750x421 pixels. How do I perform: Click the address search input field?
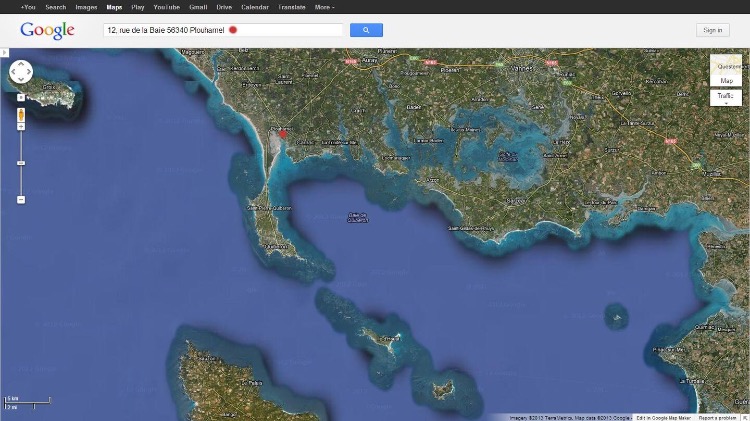click(220, 30)
